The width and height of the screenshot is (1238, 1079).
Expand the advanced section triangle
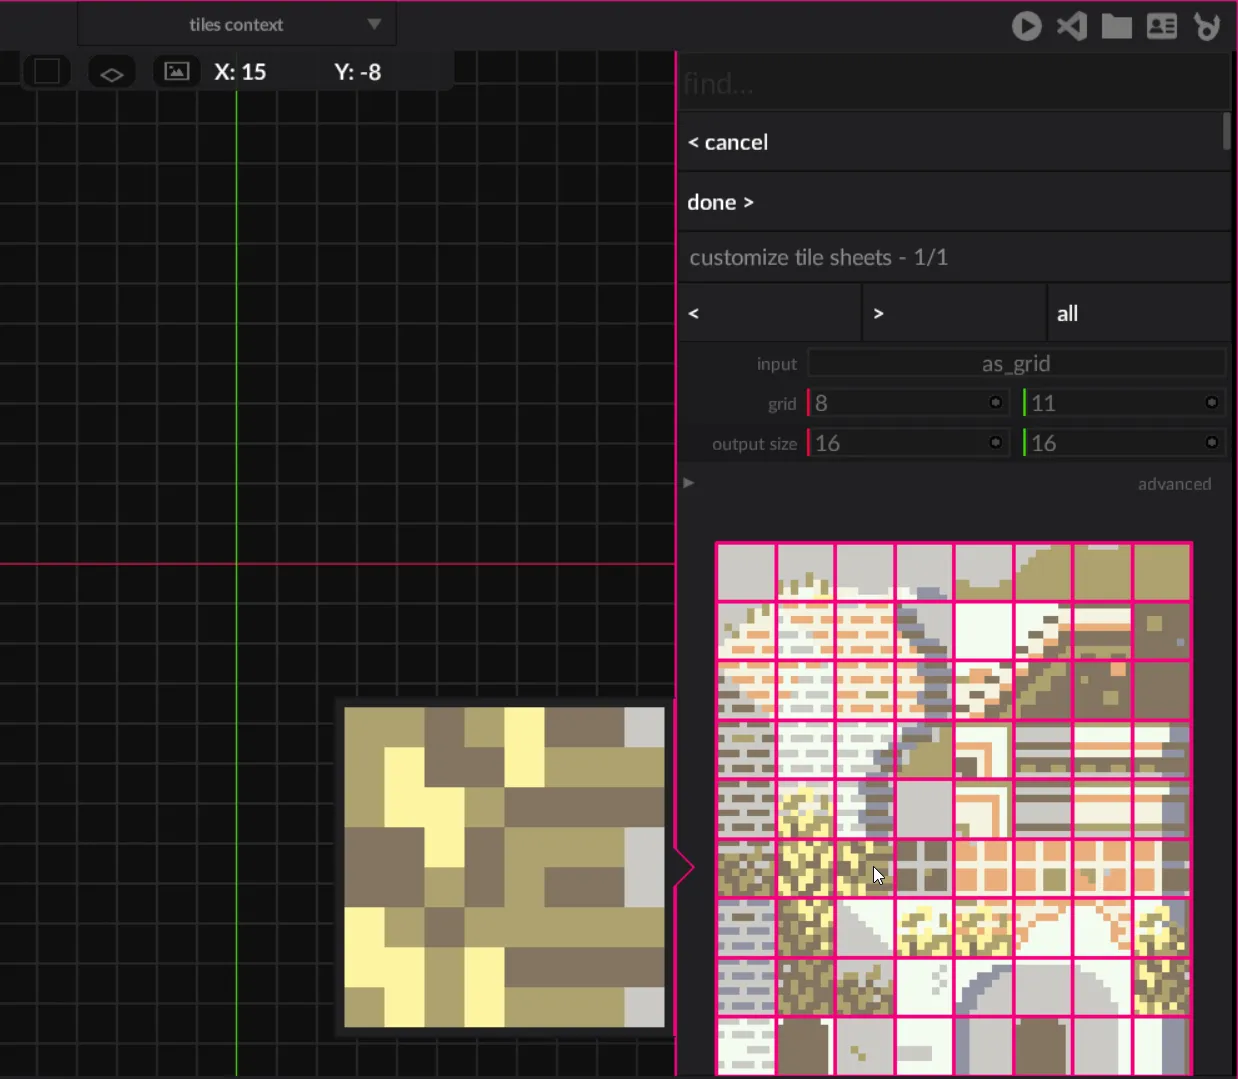click(689, 483)
